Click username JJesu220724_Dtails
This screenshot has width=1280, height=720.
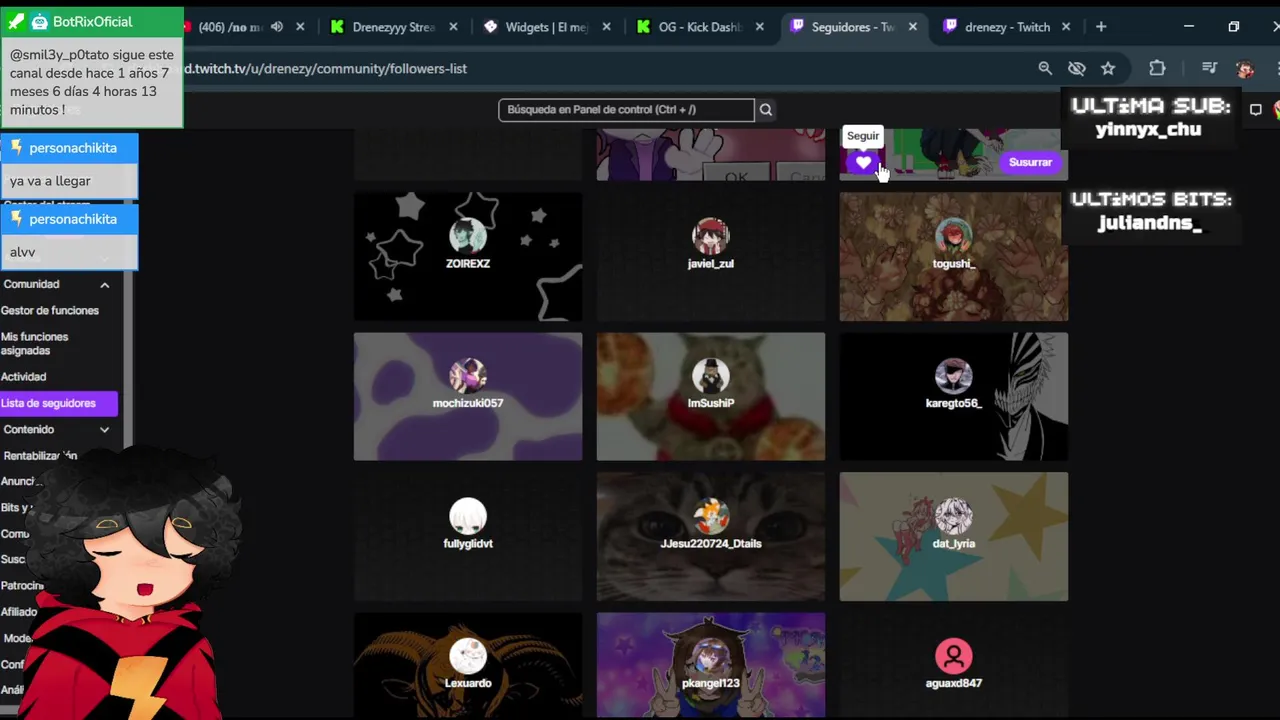pyautogui.click(x=711, y=543)
